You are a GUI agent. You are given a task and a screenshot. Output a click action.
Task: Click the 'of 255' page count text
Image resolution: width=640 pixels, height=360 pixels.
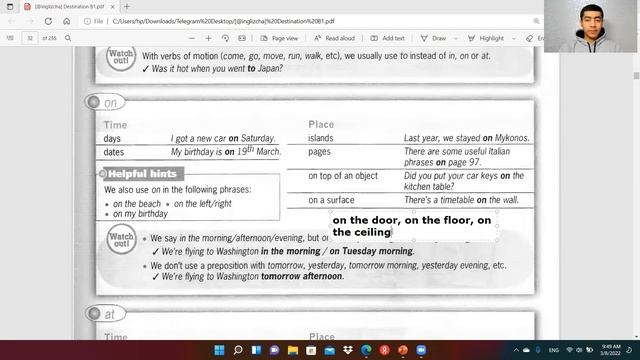click(x=49, y=38)
